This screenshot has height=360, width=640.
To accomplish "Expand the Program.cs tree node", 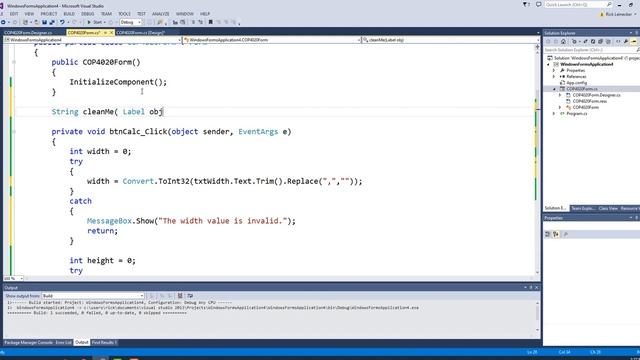I will click(554, 113).
